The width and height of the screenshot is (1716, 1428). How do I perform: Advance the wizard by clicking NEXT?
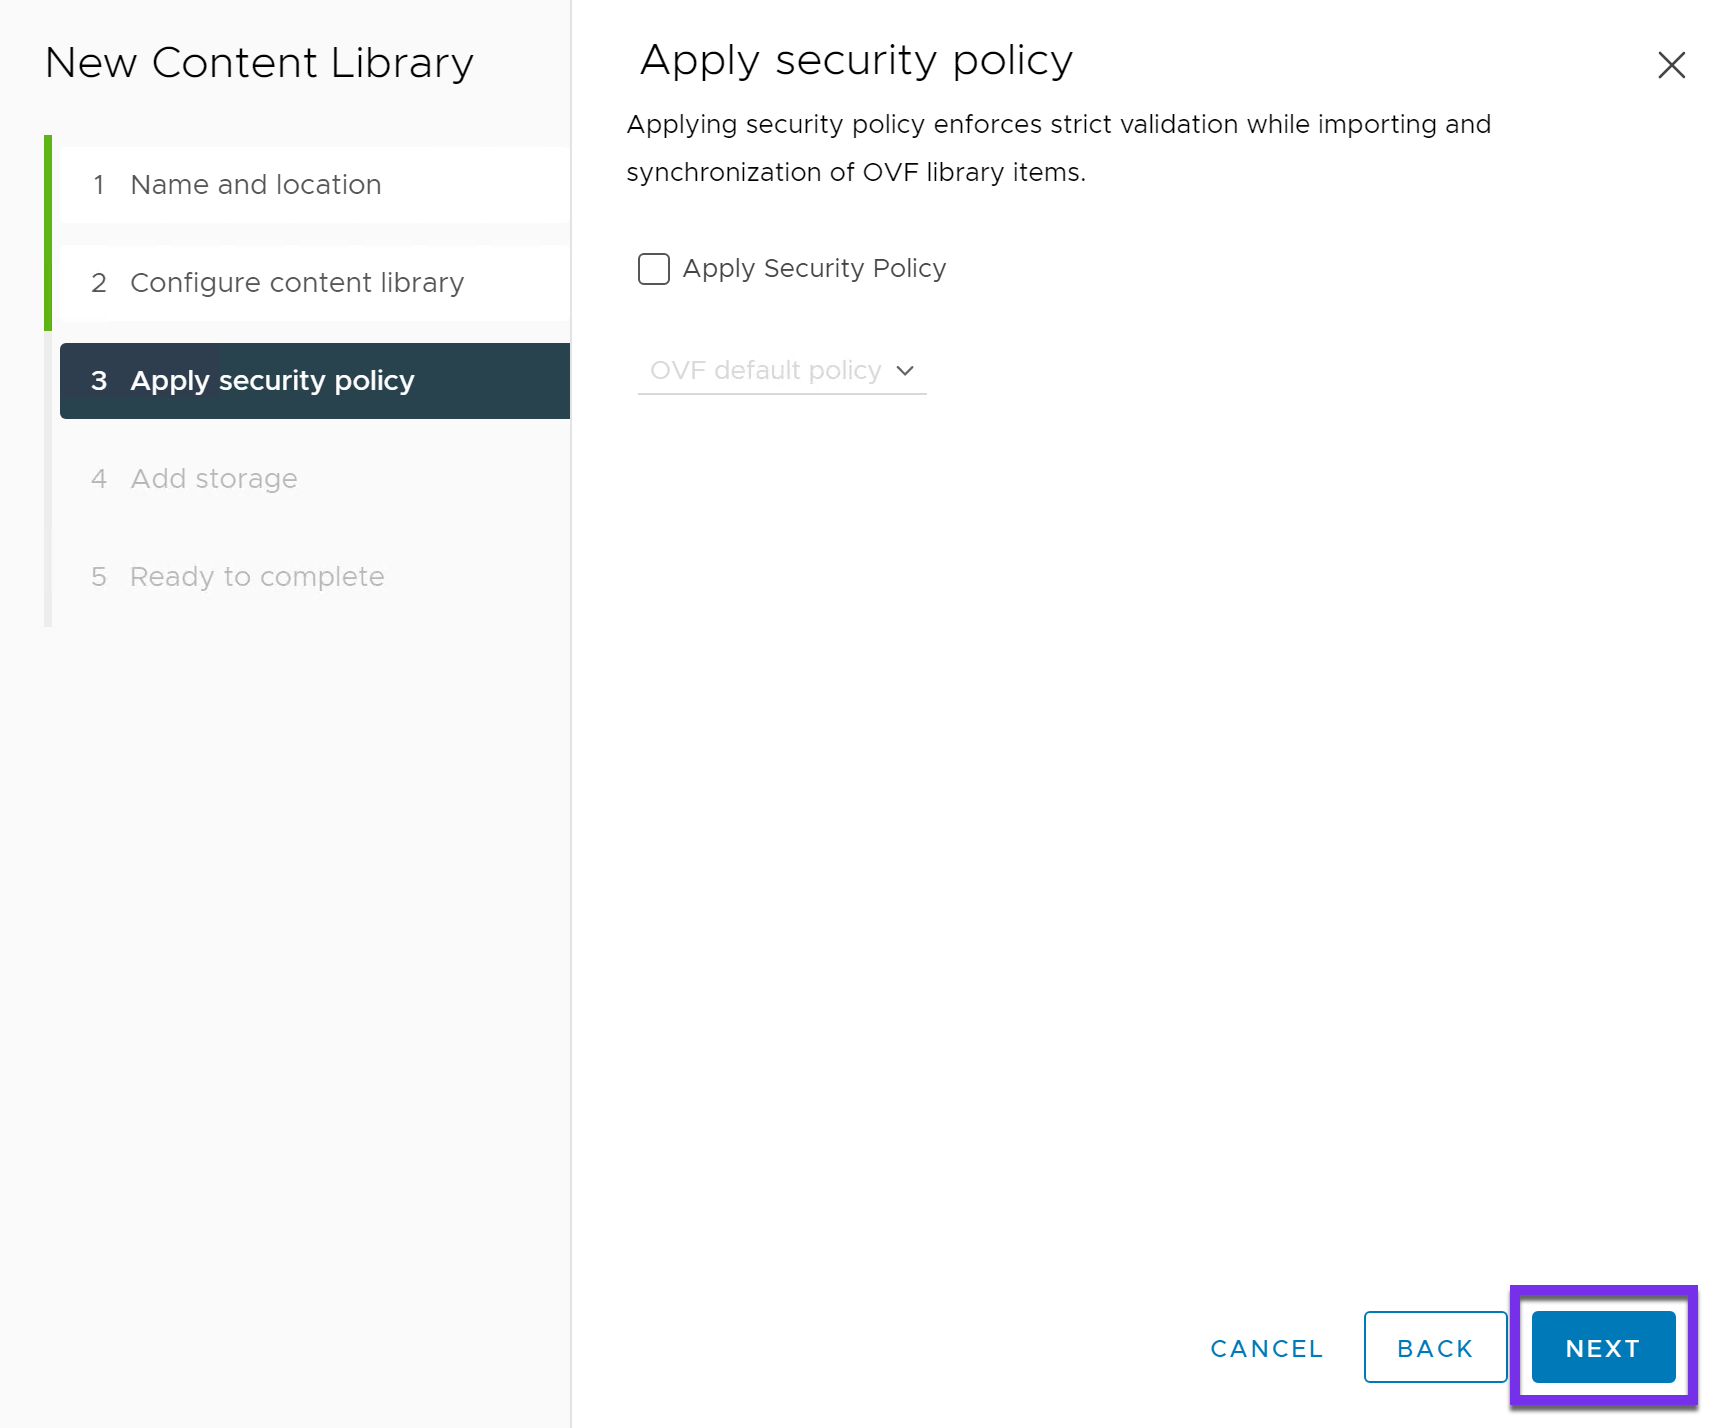pyautogui.click(x=1602, y=1347)
